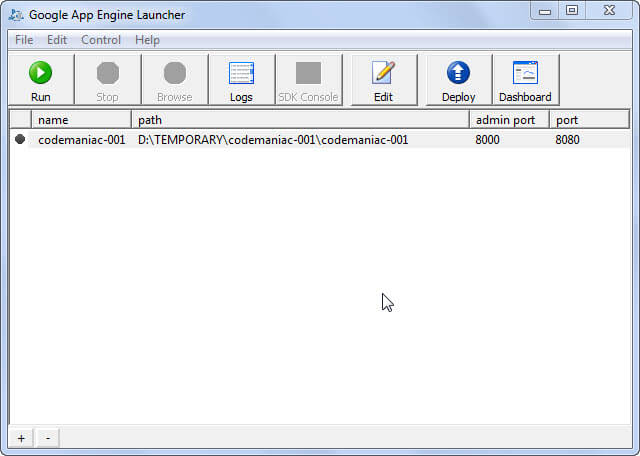Viewport: 640px width, 456px height.
Task: Click the D:\TEMPORARY\codemaniac-001 path cell
Action: 273,140
